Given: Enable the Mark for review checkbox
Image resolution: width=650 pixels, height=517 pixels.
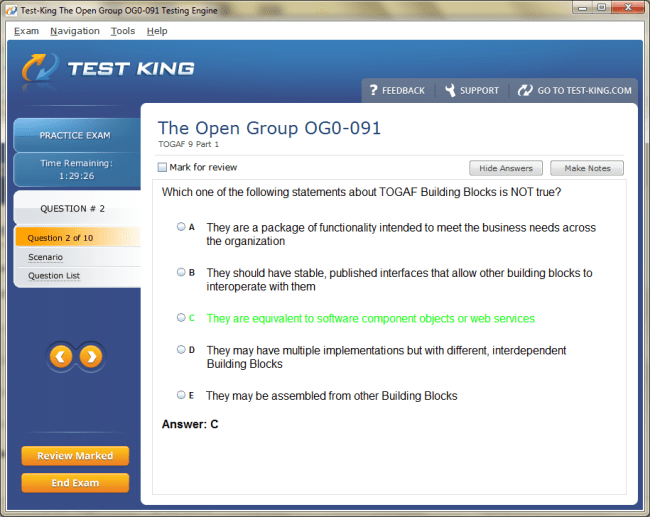Looking at the screenshot, I should point(162,167).
